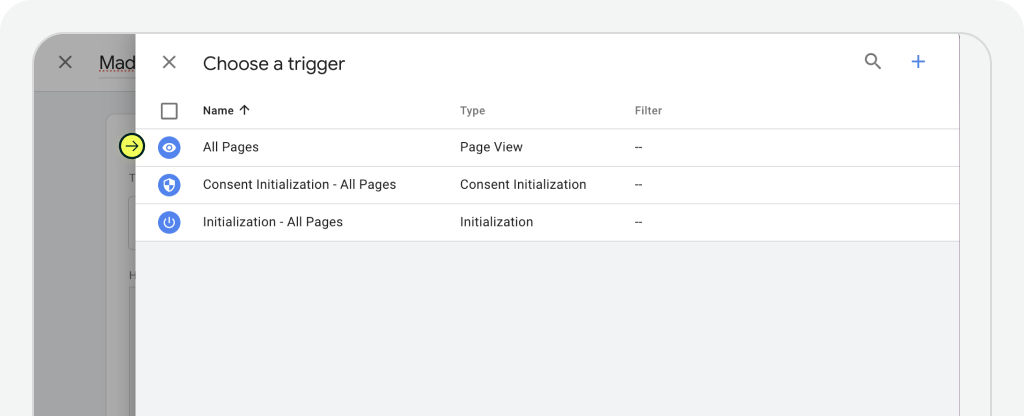The height and width of the screenshot is (416, 1024).
Task: Click the Page View type cell
Action: coord(491,148)
